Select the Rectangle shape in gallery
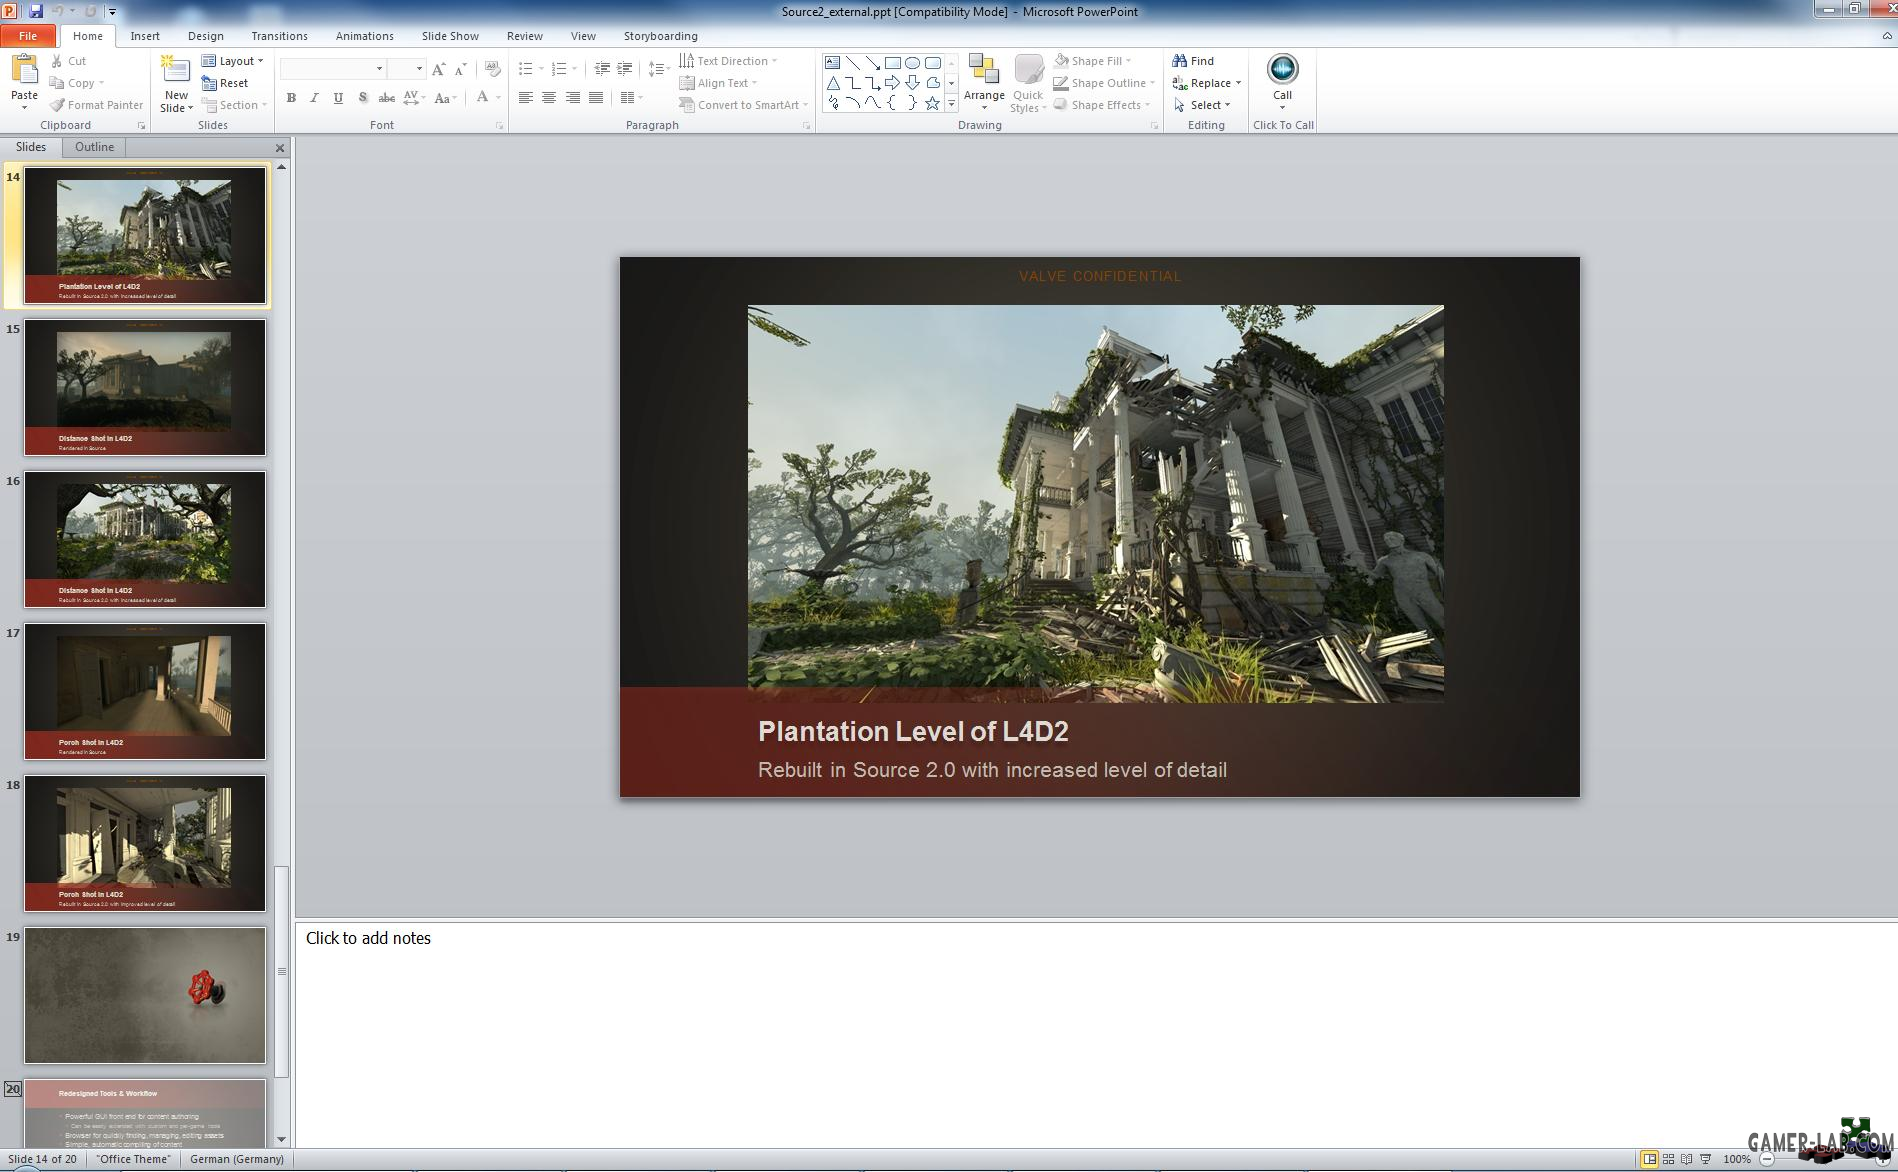 892,62
